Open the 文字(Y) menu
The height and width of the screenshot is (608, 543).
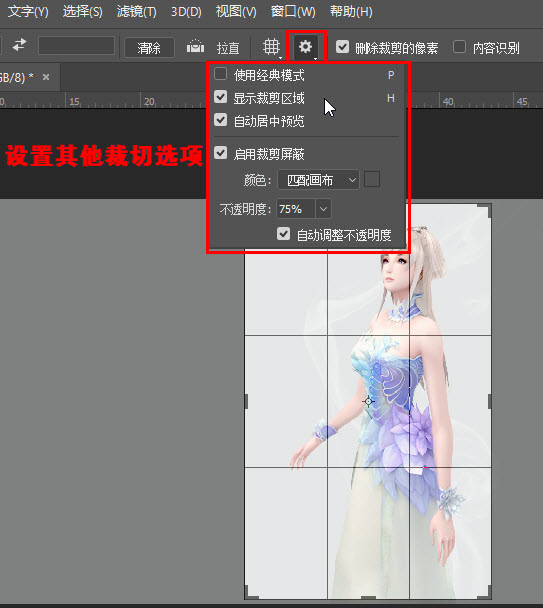coord(28,12)
